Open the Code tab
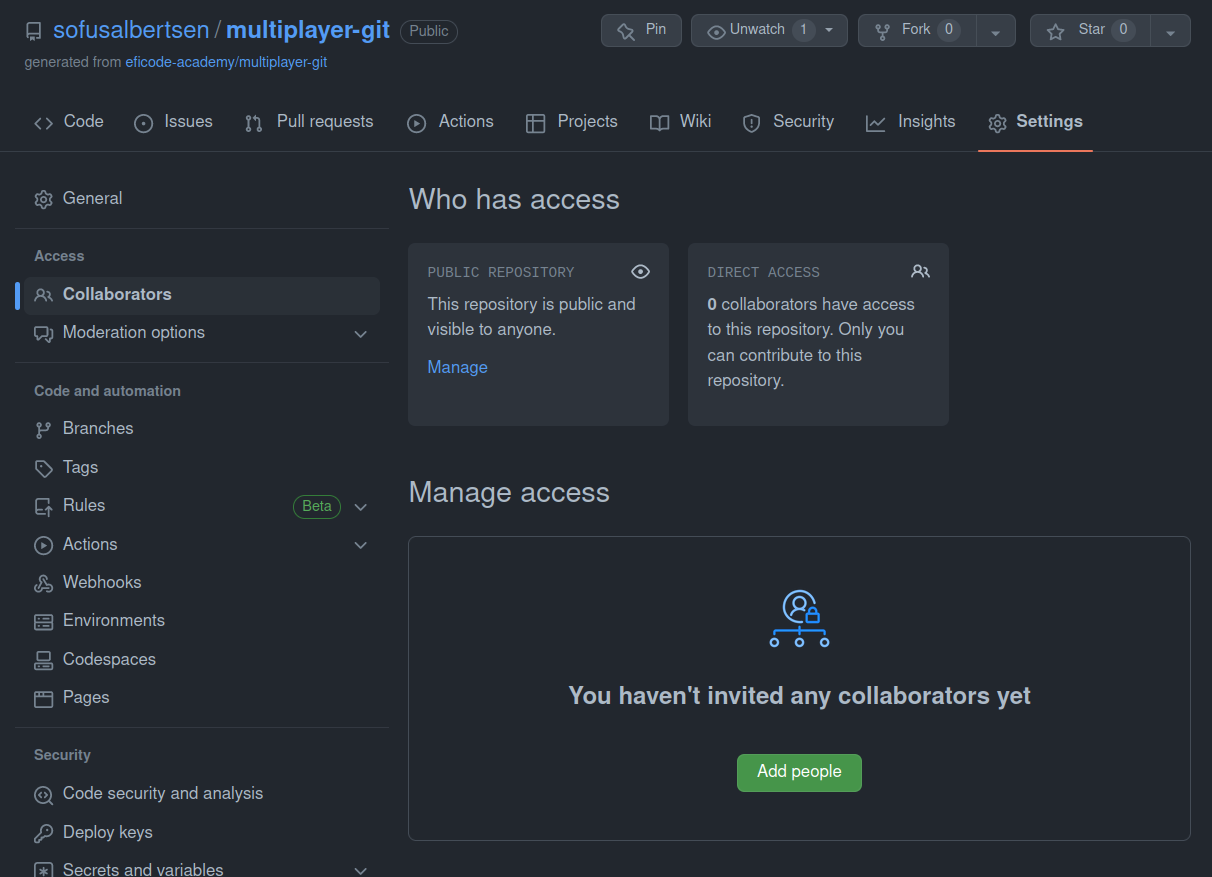This screenshot has width=1212, height=877. (69, 122)
